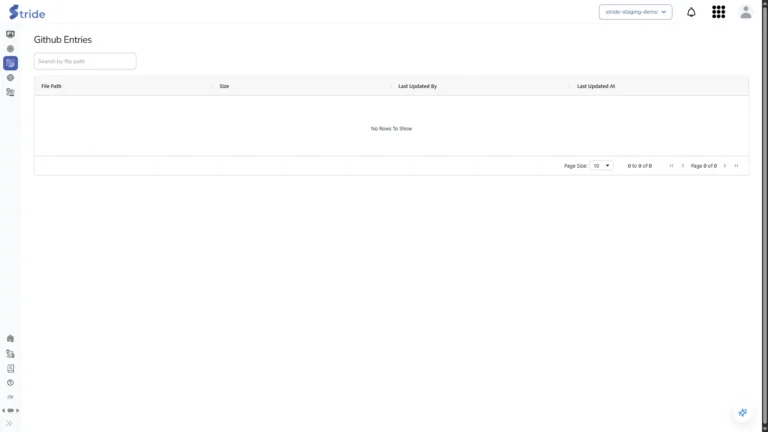Click the 'Page 0 of 0' indicator
The image size is (768, 432).
[x=703, y=166]
